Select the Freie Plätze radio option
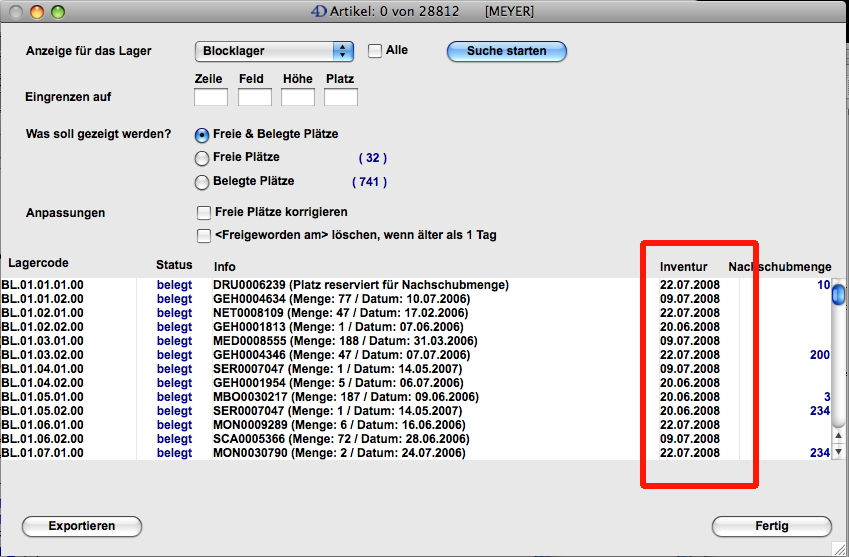849x557 pixels. coord(203,158)
